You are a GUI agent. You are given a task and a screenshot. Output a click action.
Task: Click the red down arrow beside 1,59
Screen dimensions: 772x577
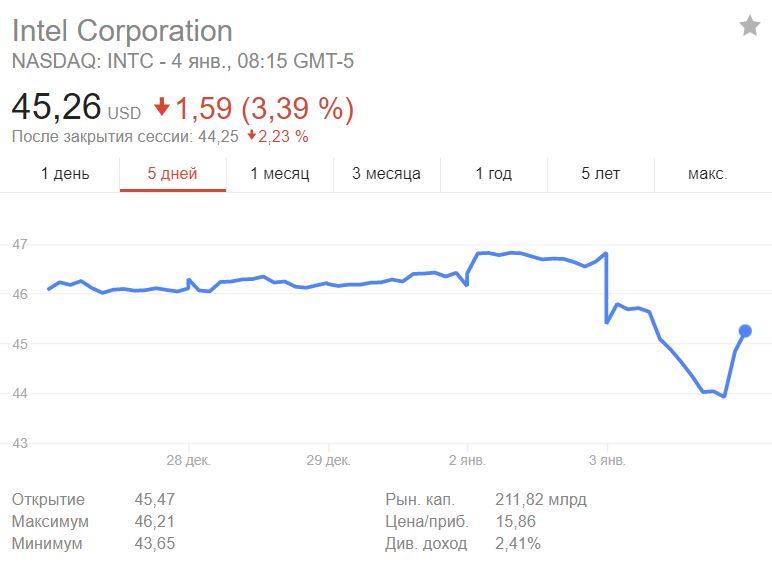pos(163,107)
